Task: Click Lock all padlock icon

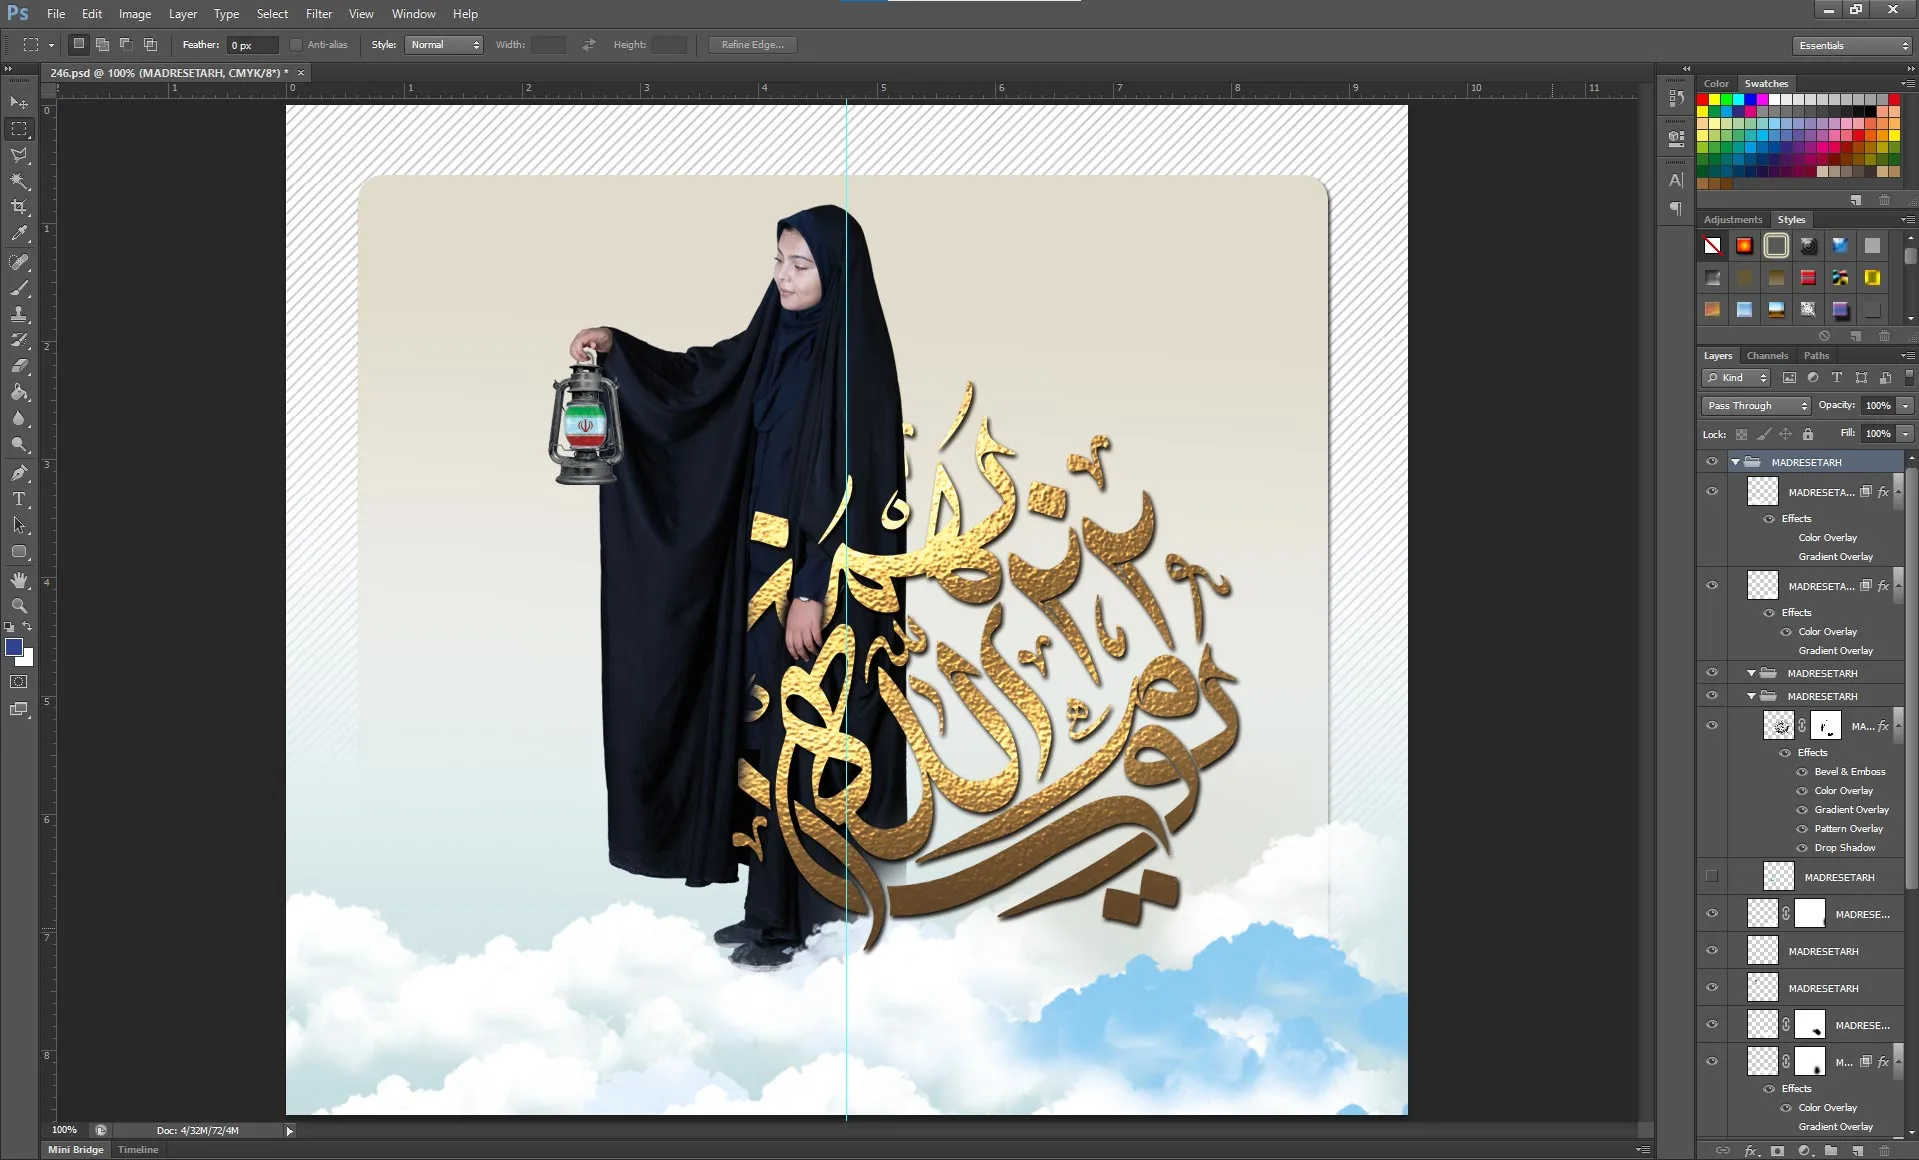Action: 1808,434
